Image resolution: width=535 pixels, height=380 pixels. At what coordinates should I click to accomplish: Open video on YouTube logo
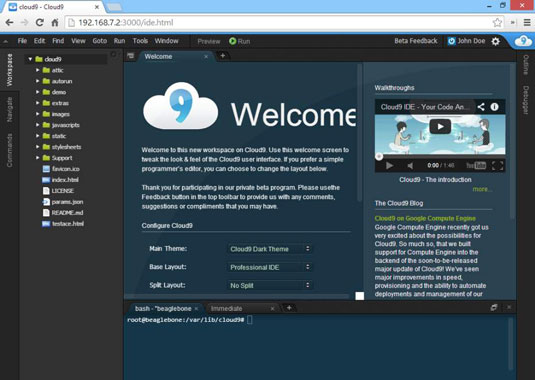[x=476, y=166]
